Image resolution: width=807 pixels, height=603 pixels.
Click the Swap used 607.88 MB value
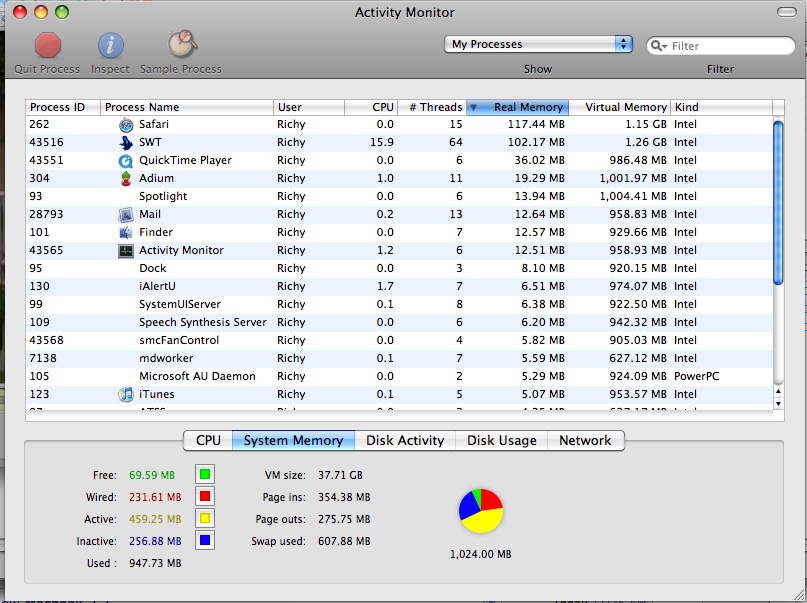coord(344,541)
